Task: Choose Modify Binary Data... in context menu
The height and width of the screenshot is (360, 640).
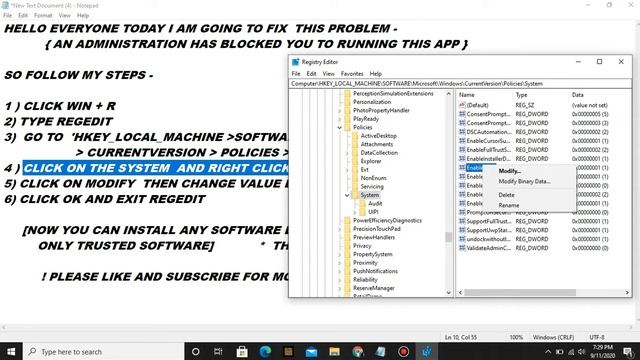Action: 524,181
